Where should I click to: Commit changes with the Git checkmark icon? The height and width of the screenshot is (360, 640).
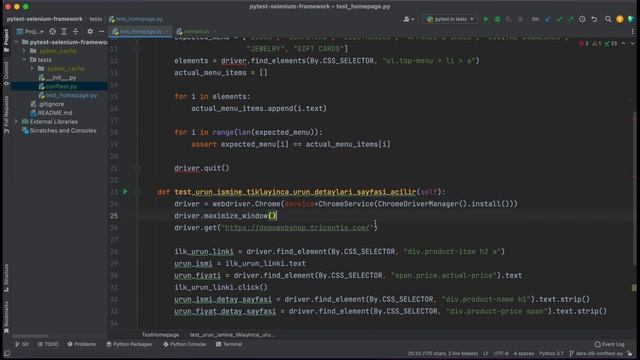click(559, 19)
